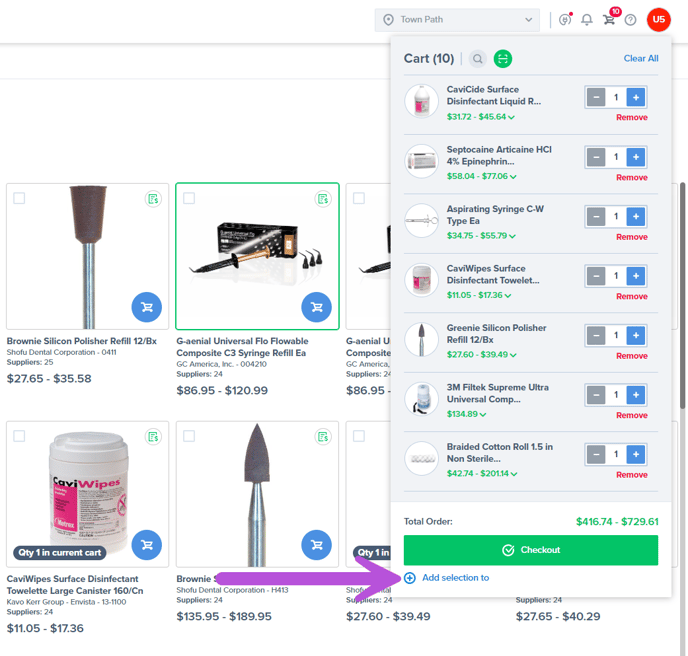
Task: Expand Braided Cotton Roll price $42.74 - $201.14
Action: tap(482, 474)
